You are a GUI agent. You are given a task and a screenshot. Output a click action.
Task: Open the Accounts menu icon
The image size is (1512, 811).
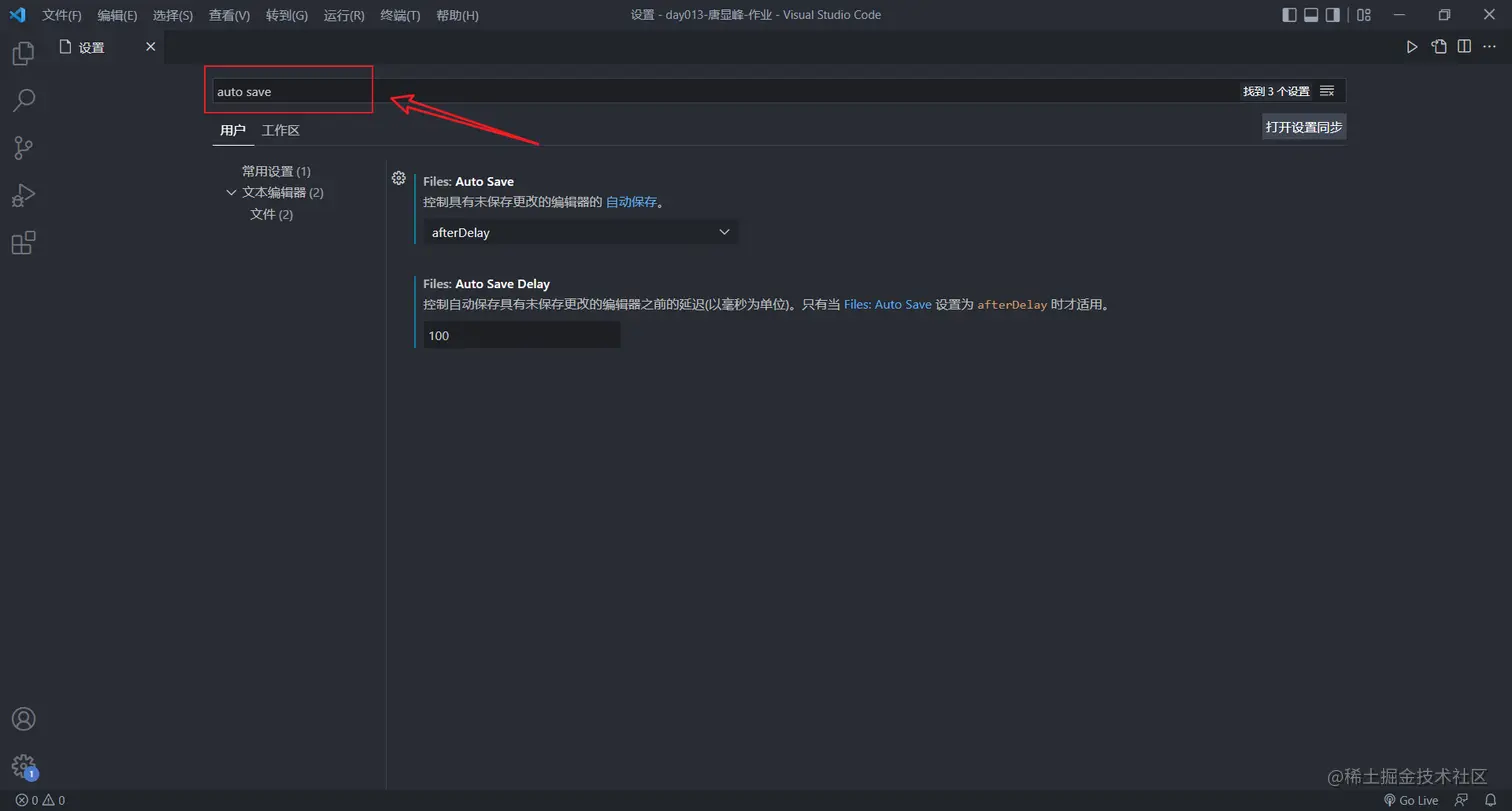pos(23,719)
